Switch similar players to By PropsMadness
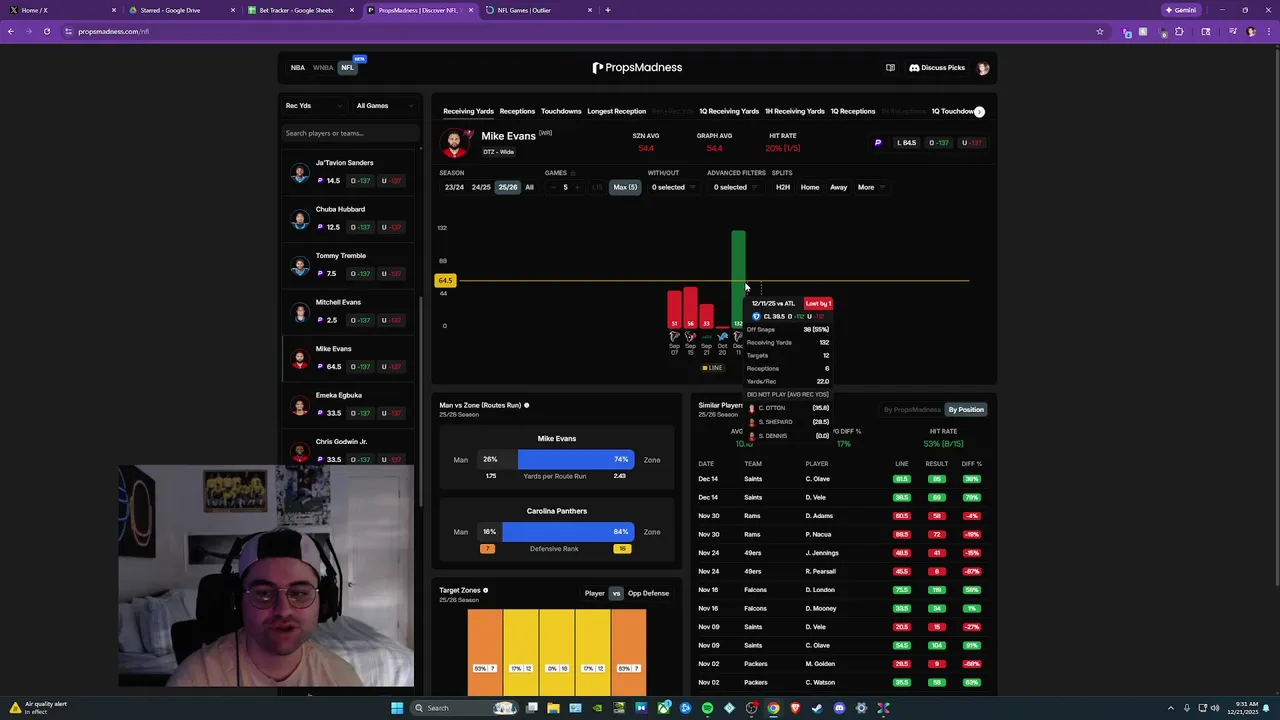 click(912, 409)
